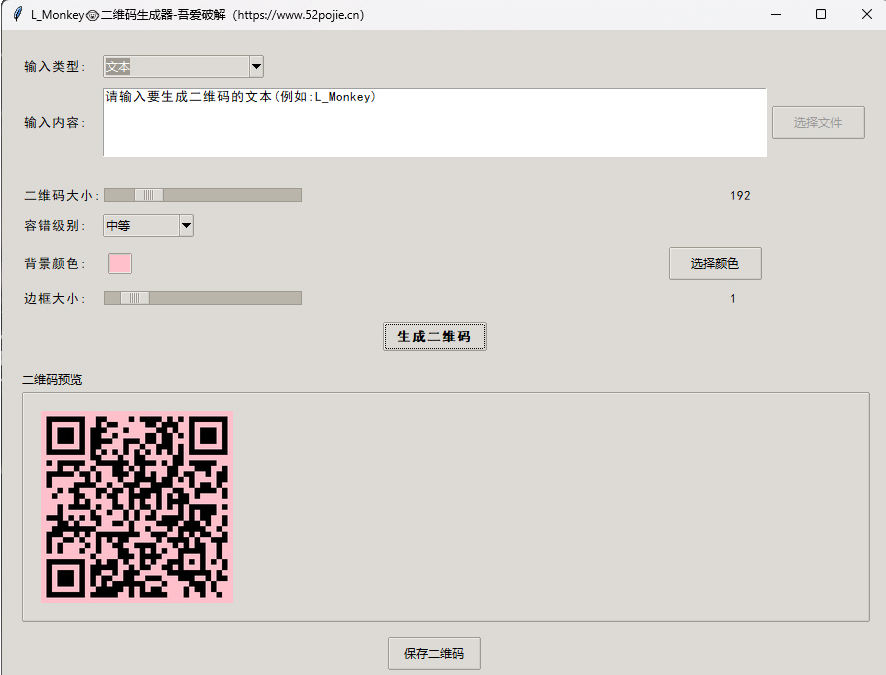
Task: Click the 边框大小 label
Action: pyautogui.click(x=55, y=299)
